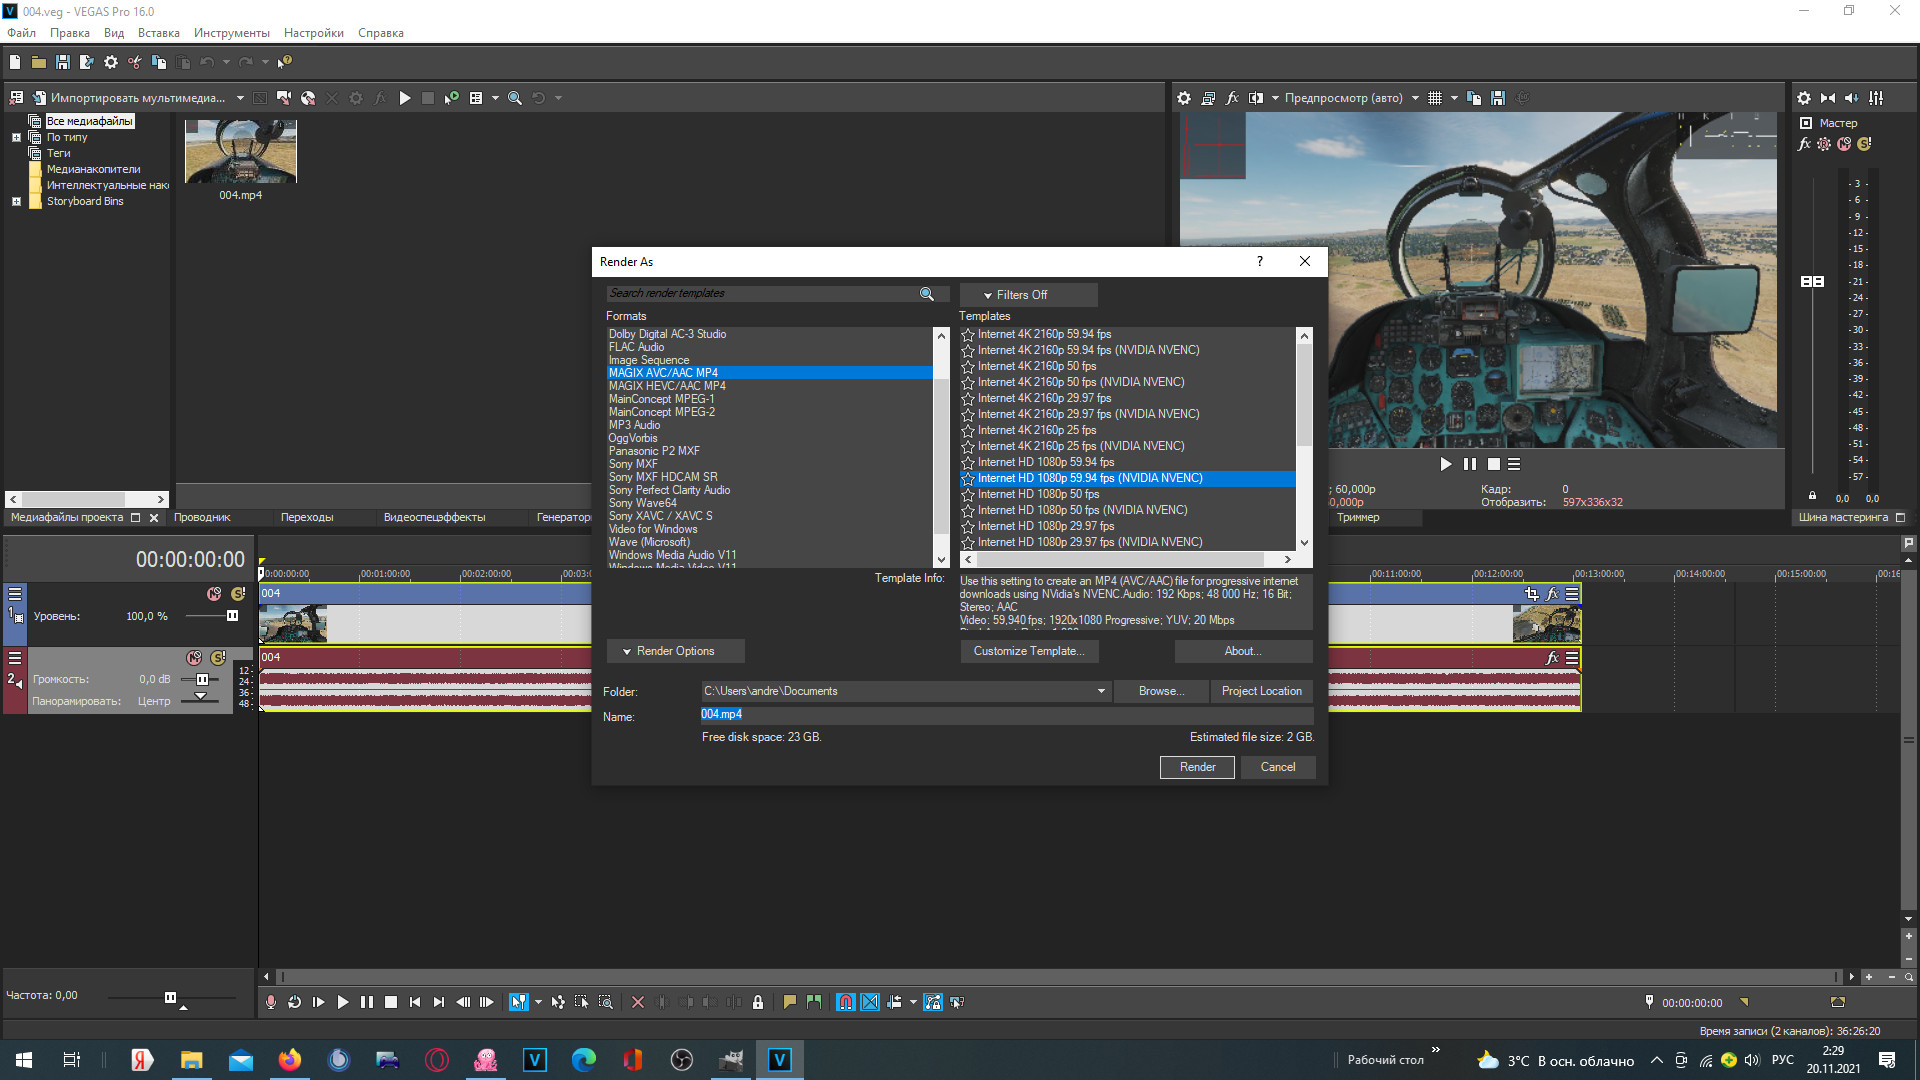This screenshot has height=1080, width=1920.
Task: Click the video preview fx icon
Action: click(x=1232, y=98)
